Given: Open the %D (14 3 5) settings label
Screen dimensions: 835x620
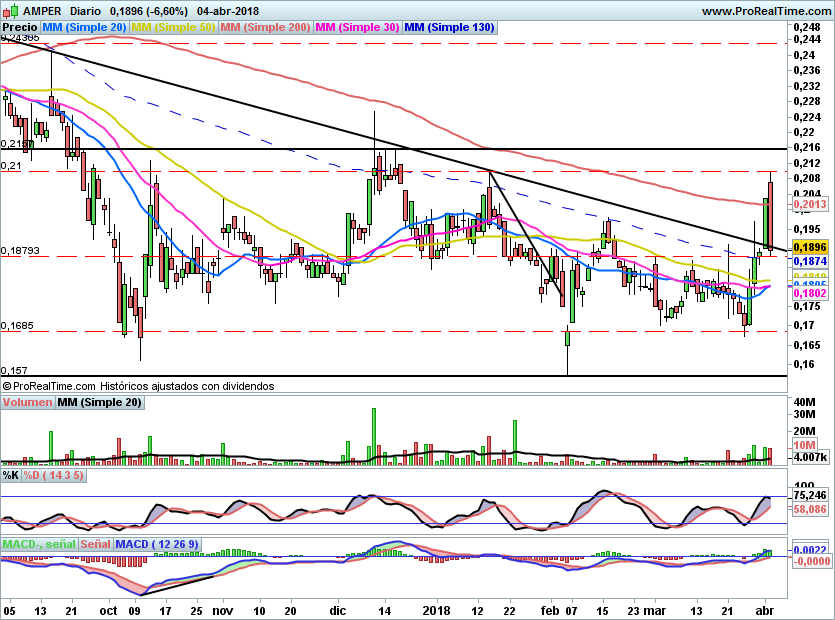Looking at the screenshot, I should pyautogui.click(x=53, y=475).
